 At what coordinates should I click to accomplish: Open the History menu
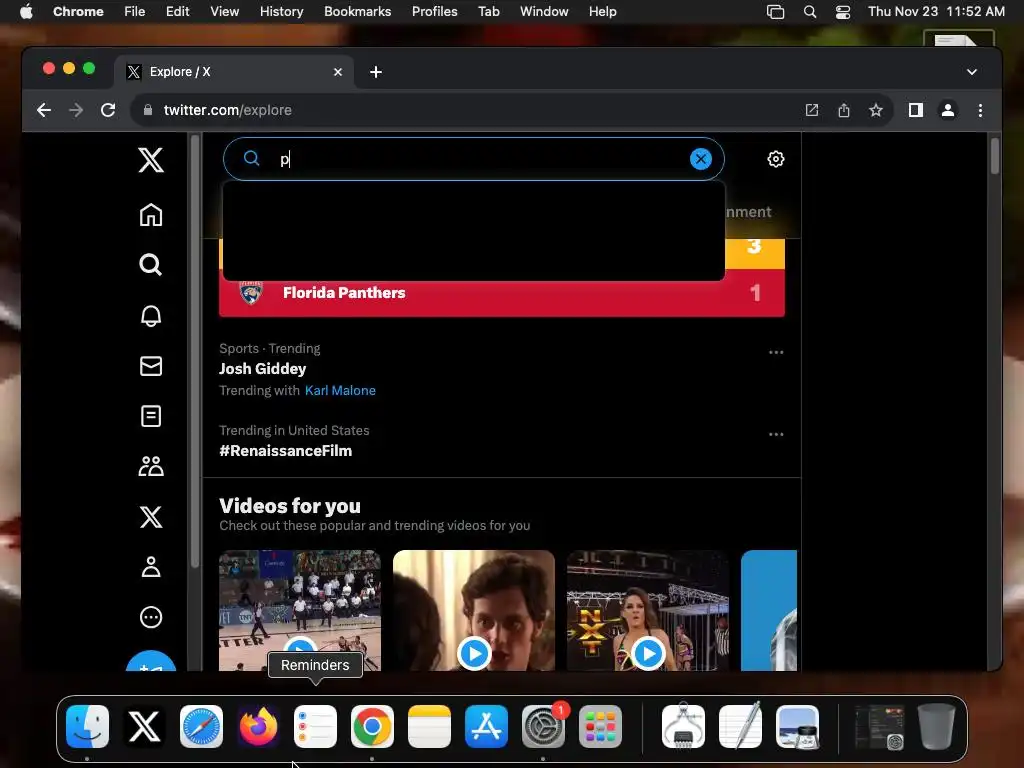coord(281,12)
